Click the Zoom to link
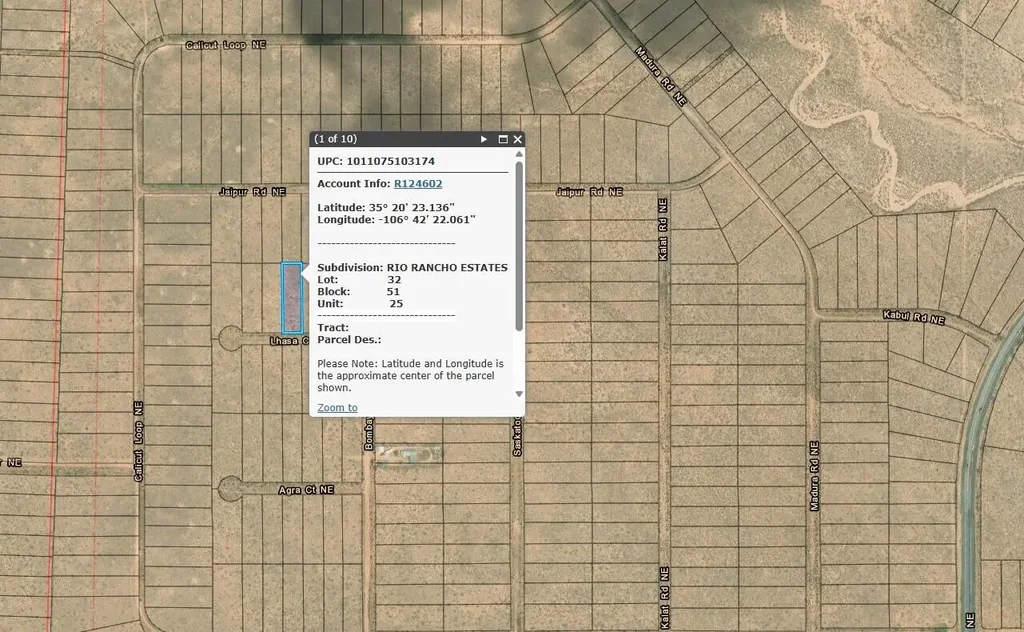The width and height of the screenshot is (1024, 632). pos(337,408)
